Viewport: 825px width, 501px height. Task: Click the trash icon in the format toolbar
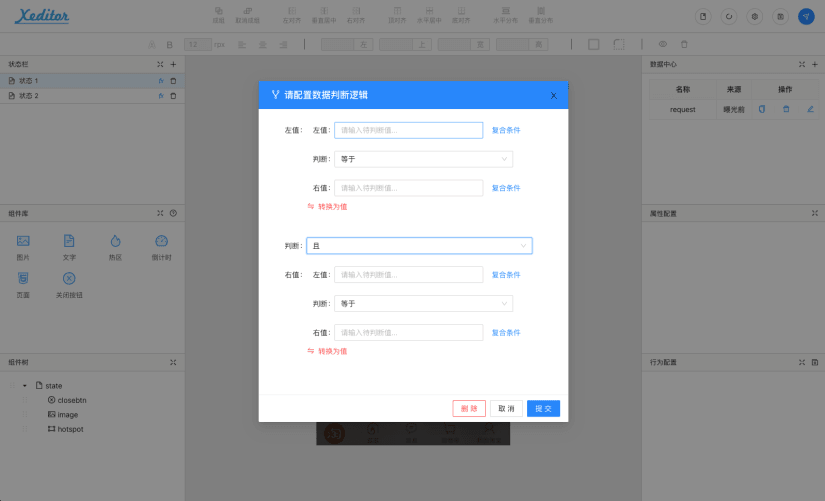[x=684, y=44]
